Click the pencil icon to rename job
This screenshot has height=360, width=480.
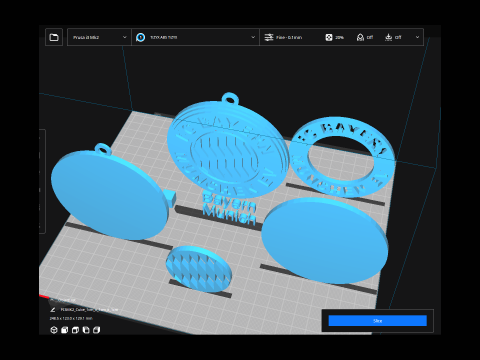pyautogui.click(x=53, y=310)
